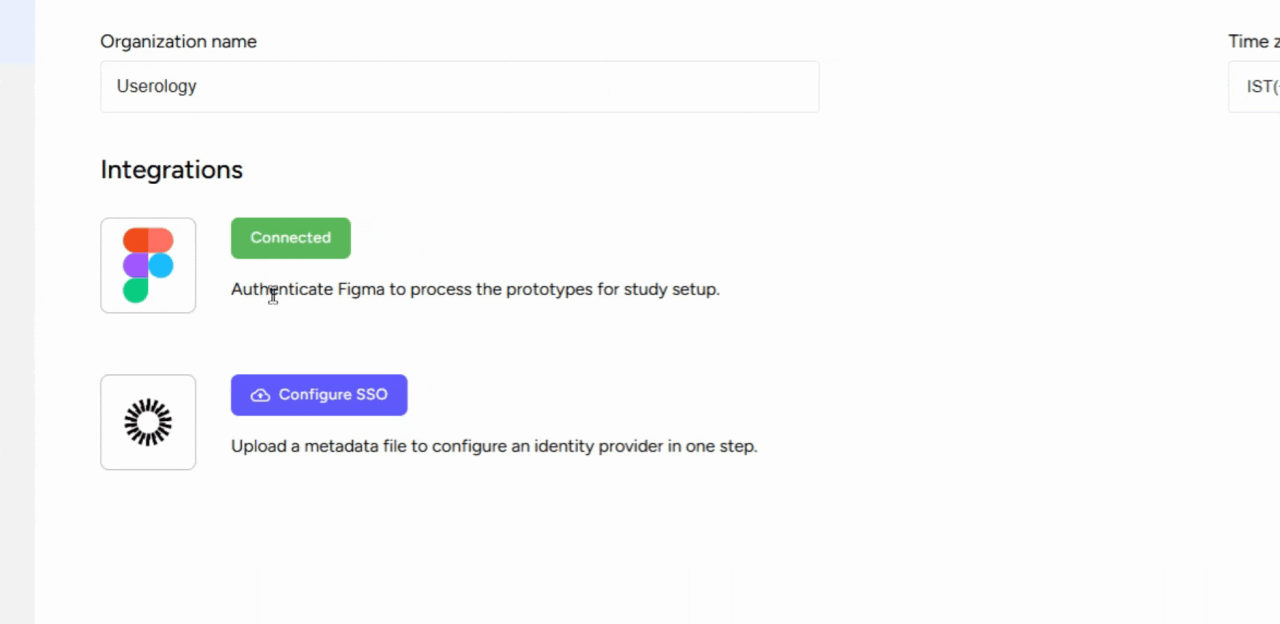Viewport: 1280px width, 624px height.
Task: Click the Upload a metadata file description
Action: coord(494,446)
